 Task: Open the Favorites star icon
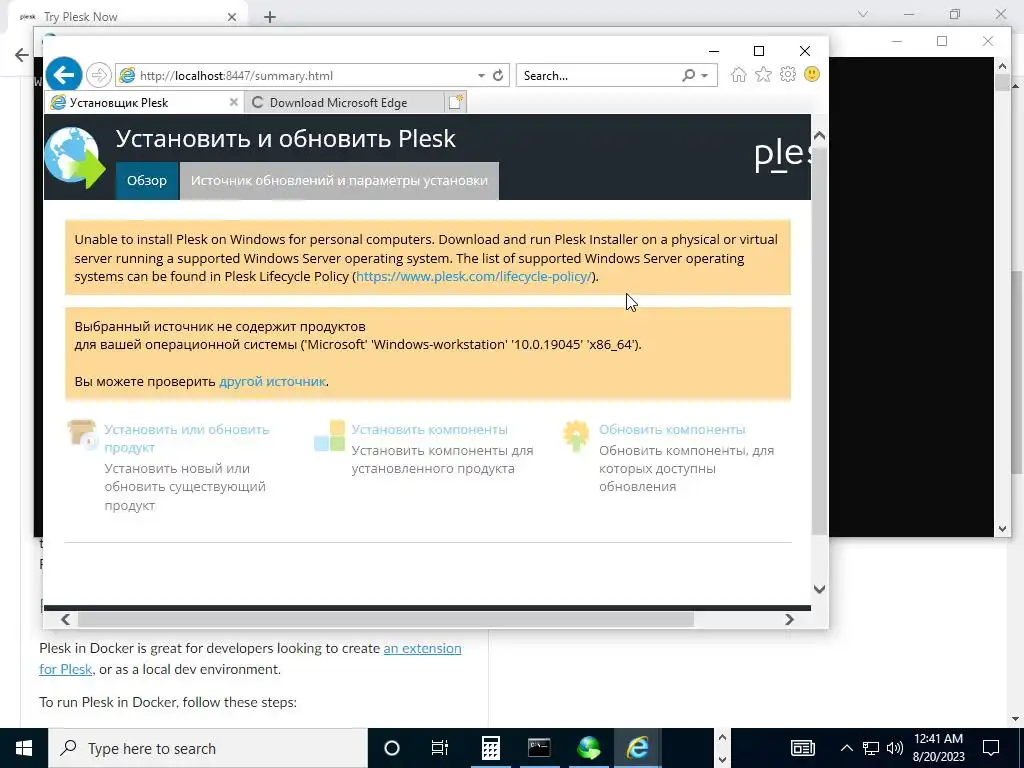tap(763, 74)
